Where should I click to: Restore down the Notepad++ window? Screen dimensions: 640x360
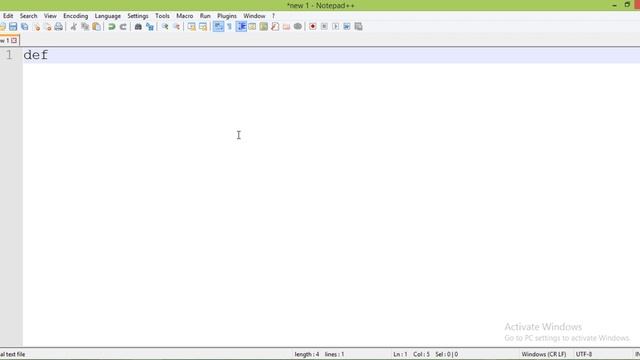coord(627,5)
